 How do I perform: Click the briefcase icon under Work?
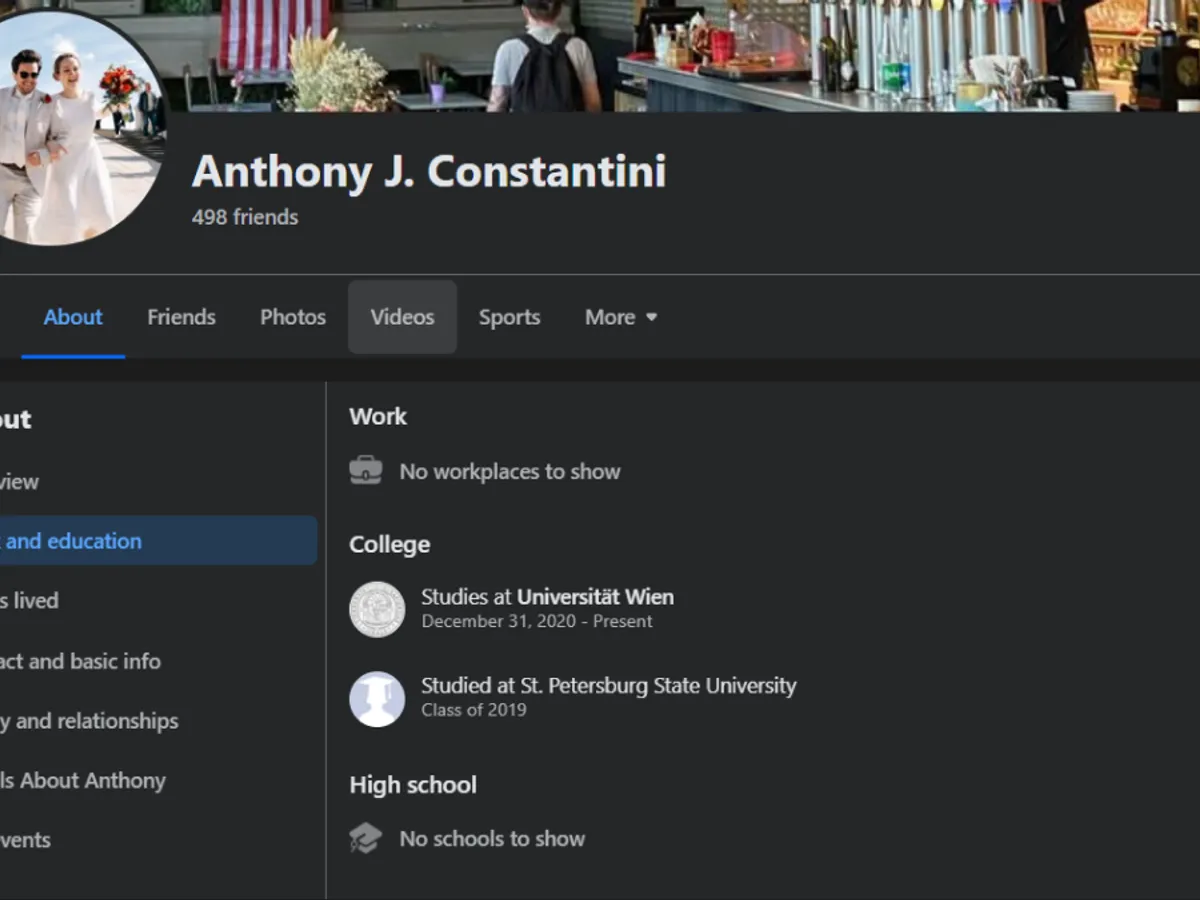point(366,471)
